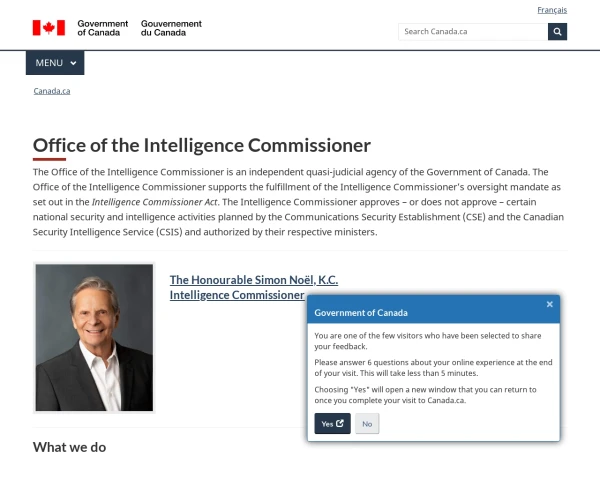Switch language via the Français link

coord(551,10)
